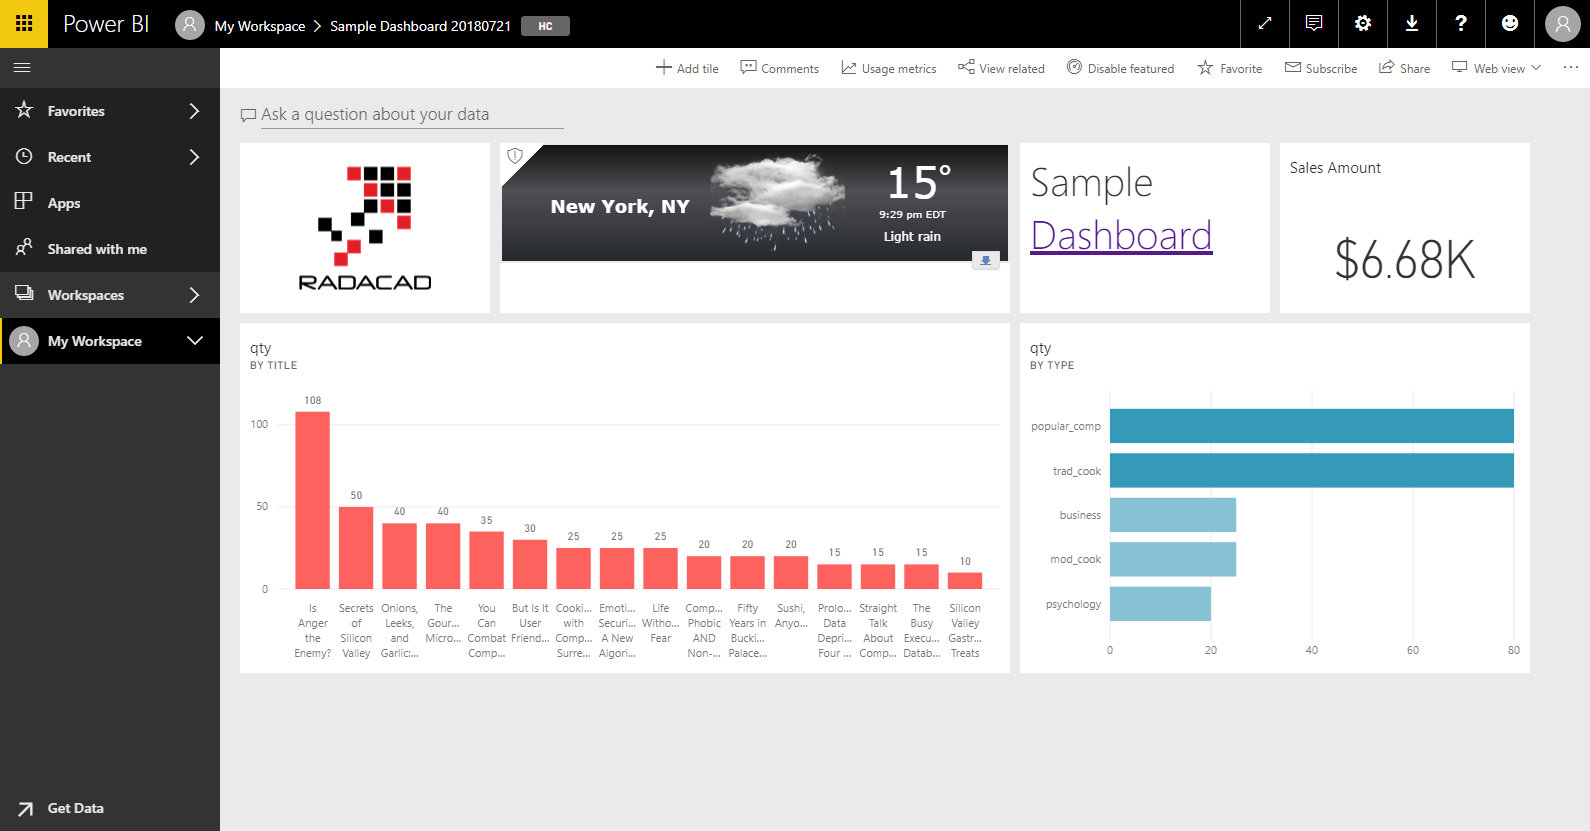The height and width of the screenshot is (831, 1590).
Task: Click the Shared with me people icon
Action: (24, 247)
